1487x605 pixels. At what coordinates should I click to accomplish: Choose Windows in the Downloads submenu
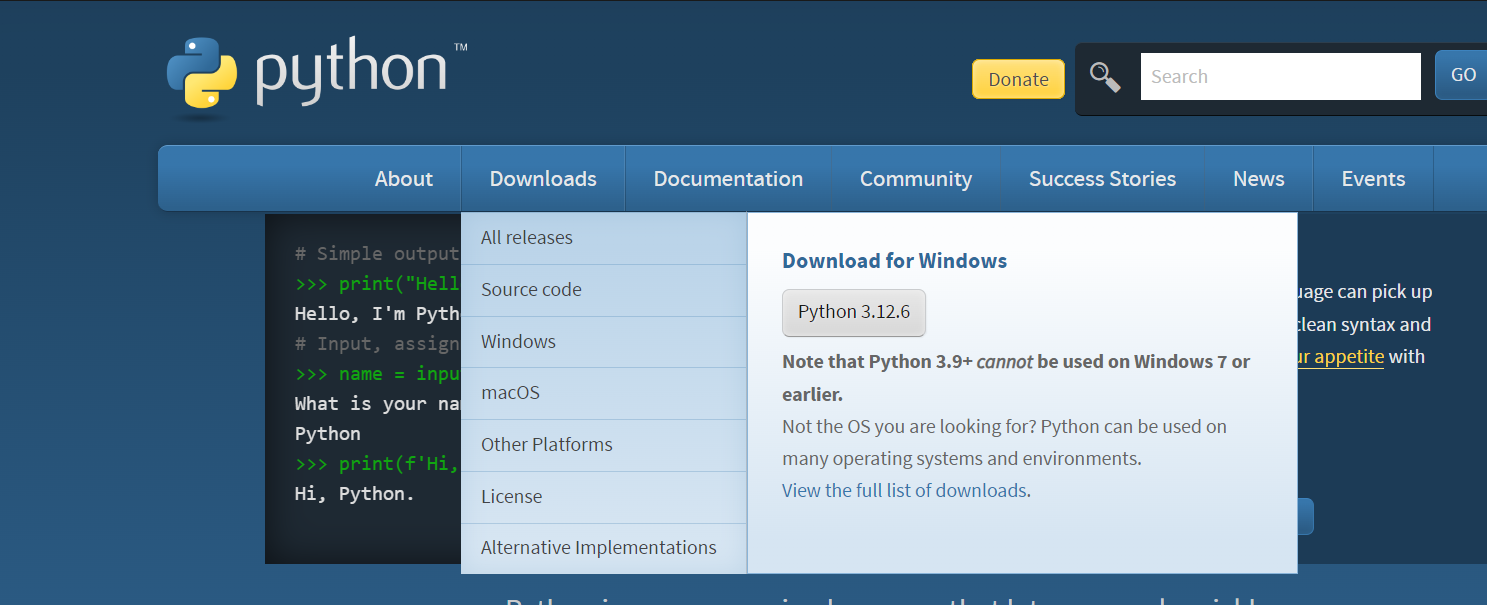tap(604, 342)
